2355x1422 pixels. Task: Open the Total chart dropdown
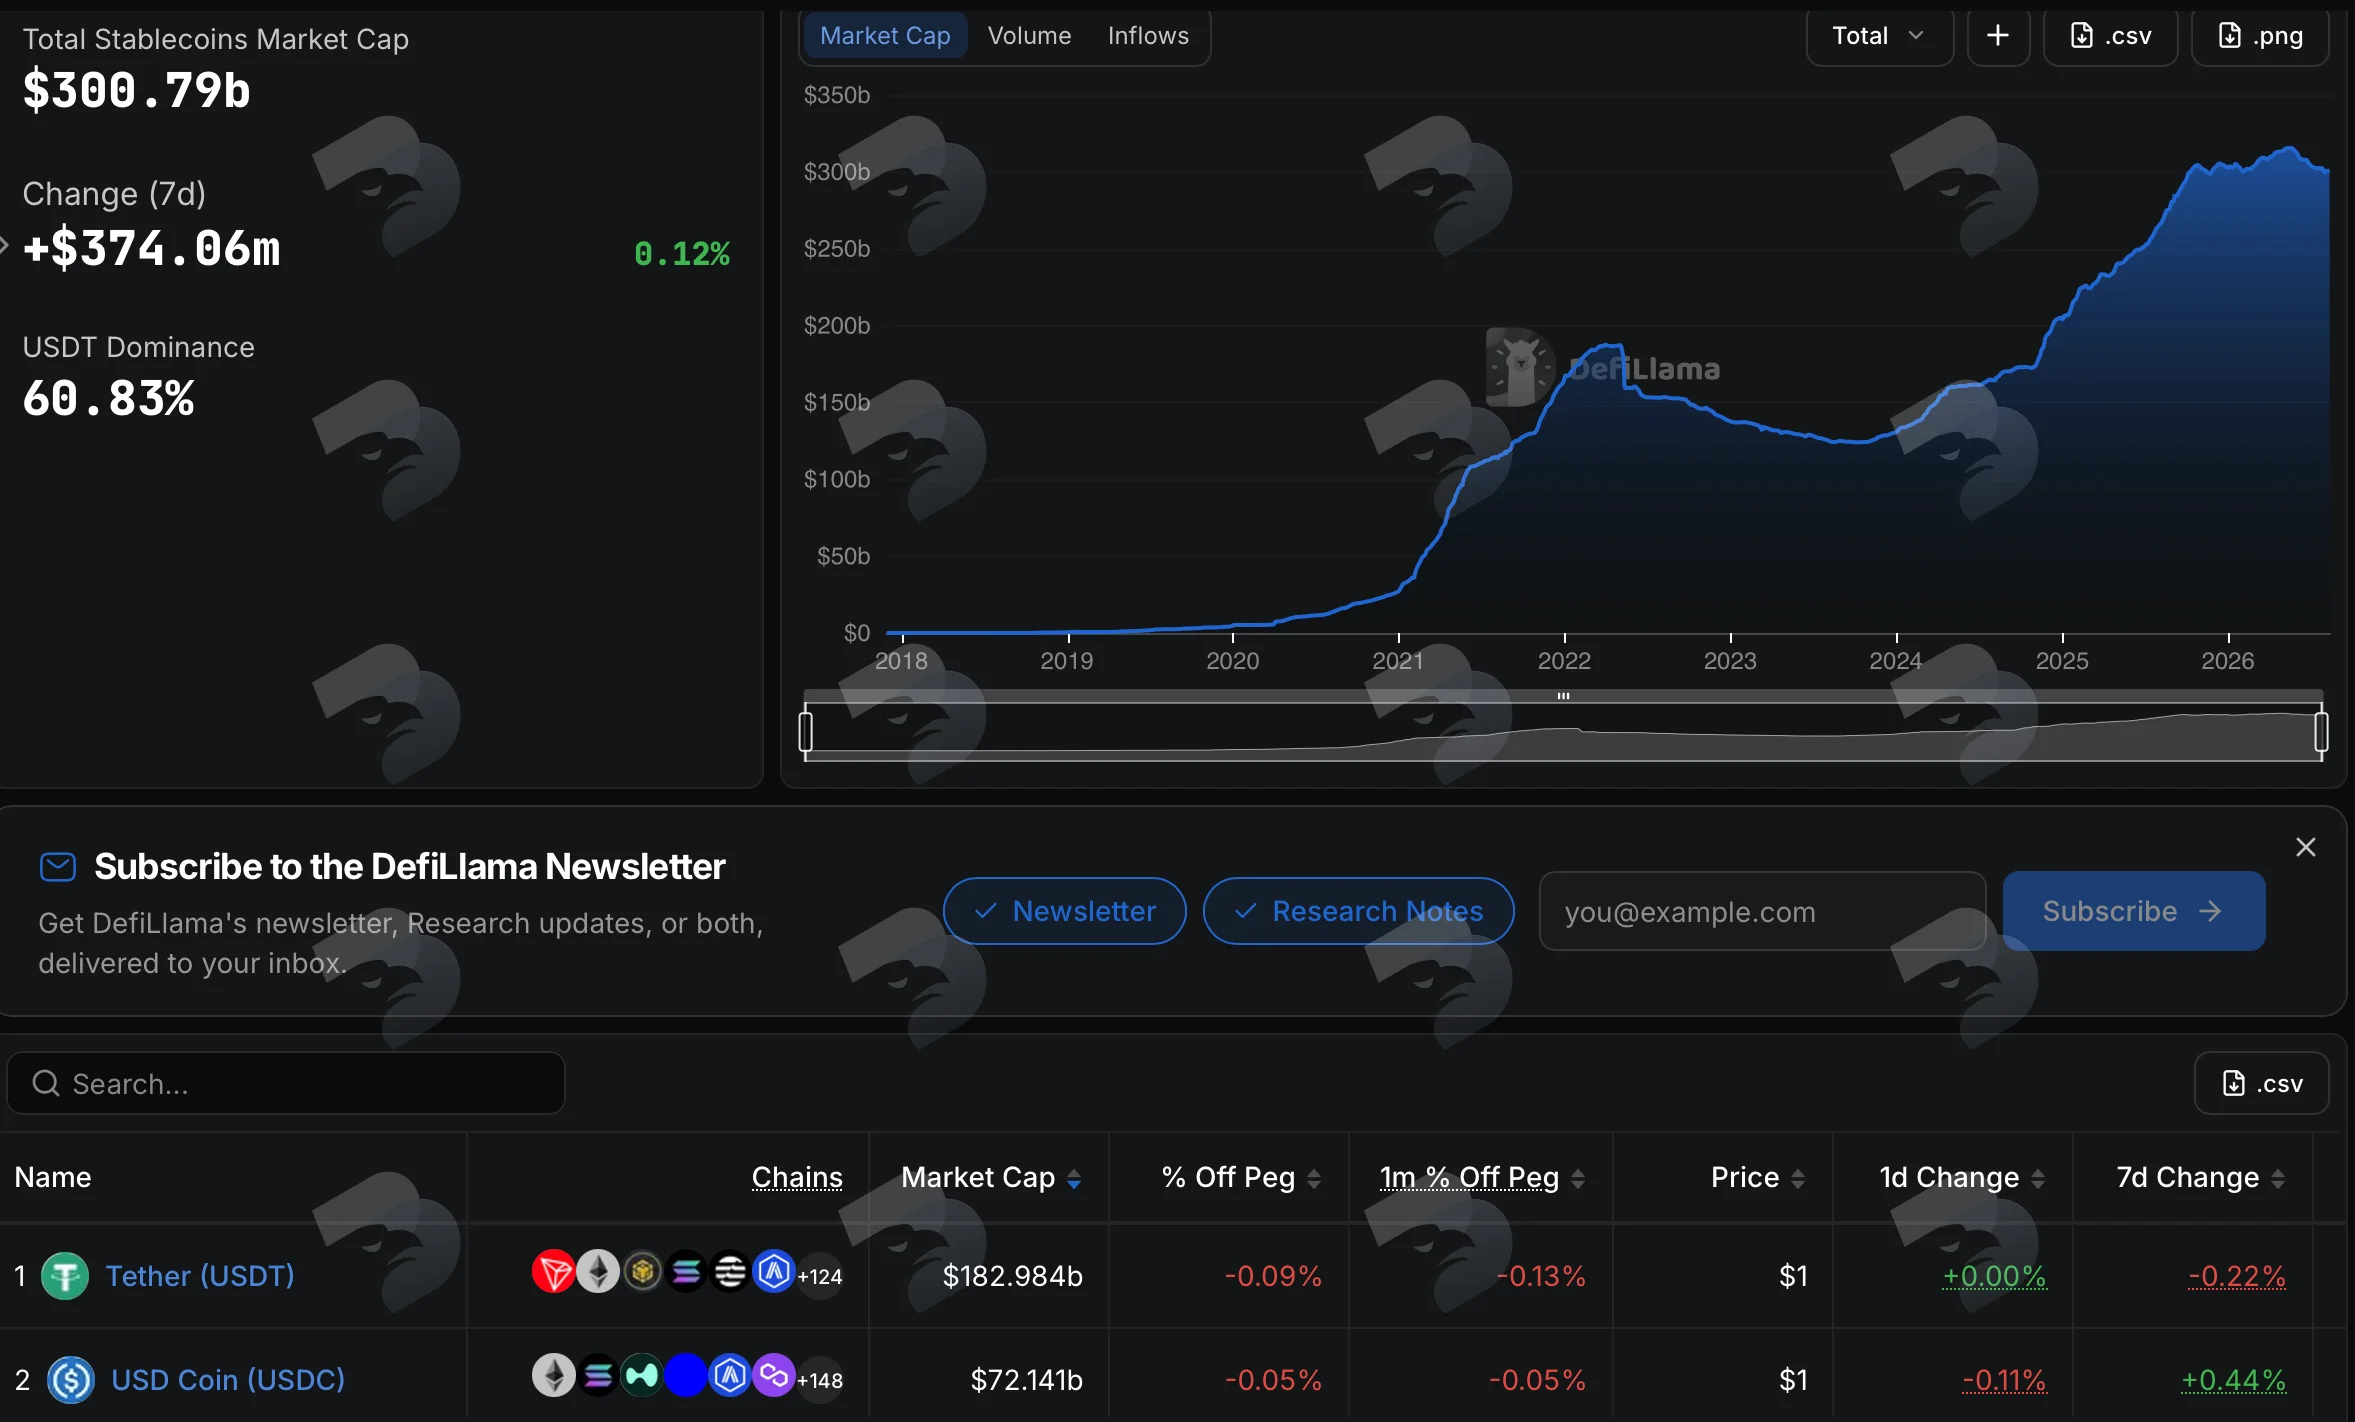pos(1879,36)
